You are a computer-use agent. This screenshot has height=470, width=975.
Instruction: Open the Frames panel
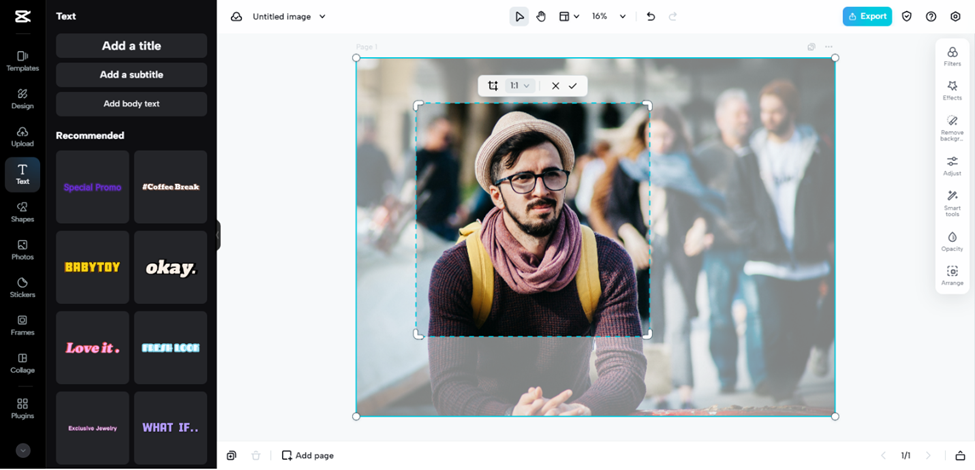point(22,325)
